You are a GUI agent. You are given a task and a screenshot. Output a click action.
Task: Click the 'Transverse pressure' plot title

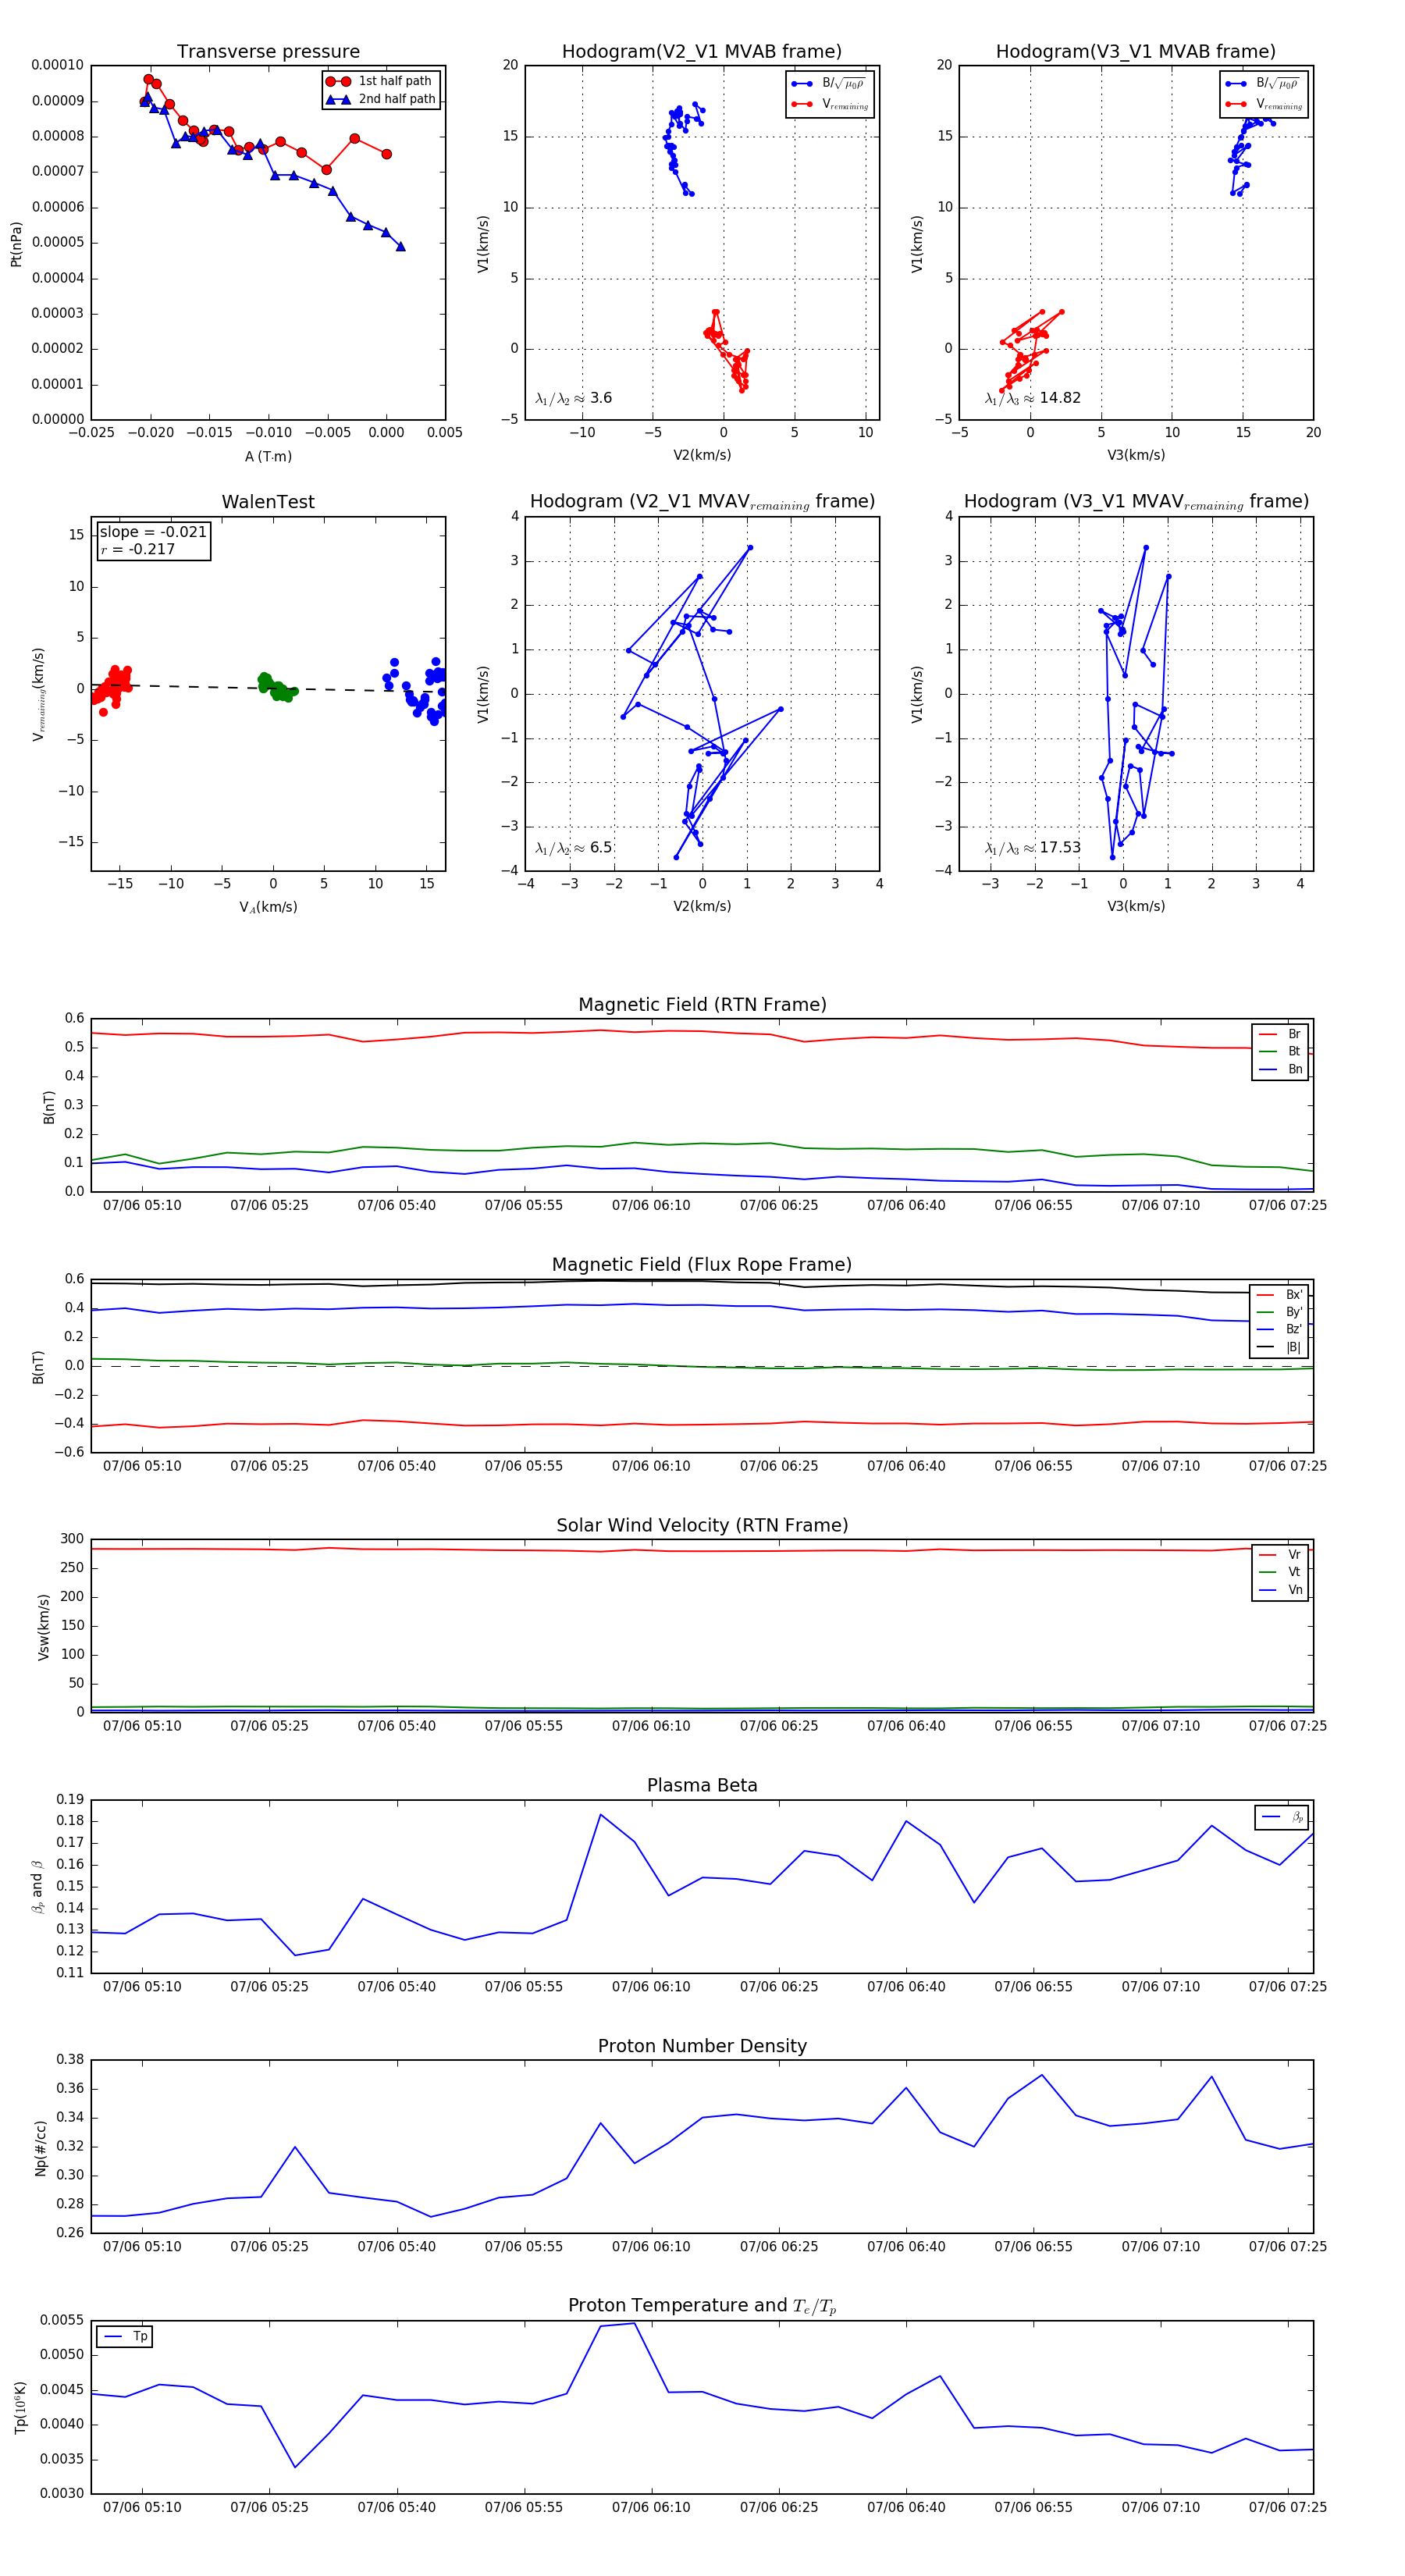coord(268,52)
